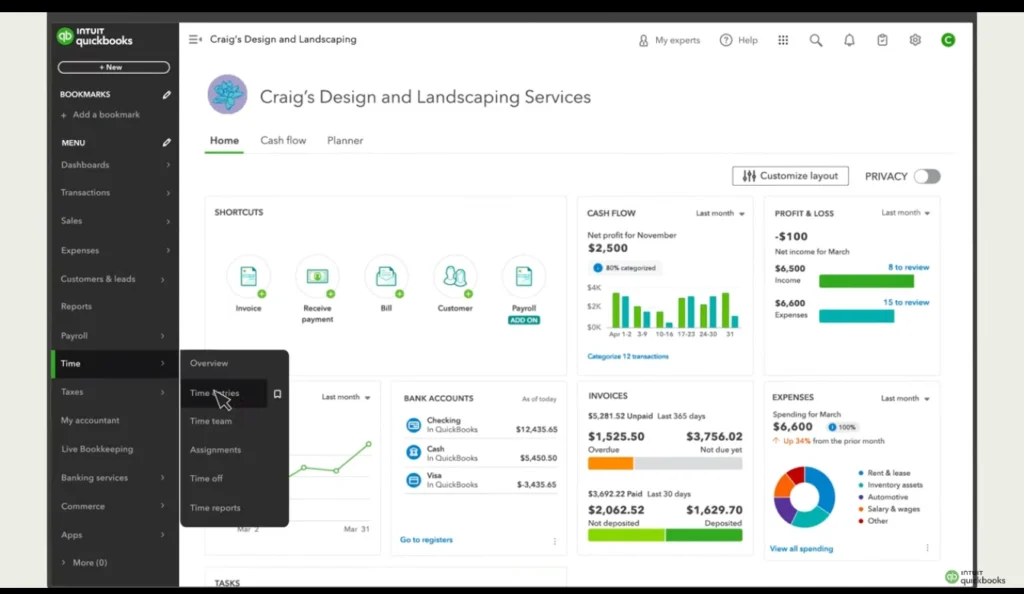Open the settings gear icon
1024x594 pixels.
[x=915, y=40]
